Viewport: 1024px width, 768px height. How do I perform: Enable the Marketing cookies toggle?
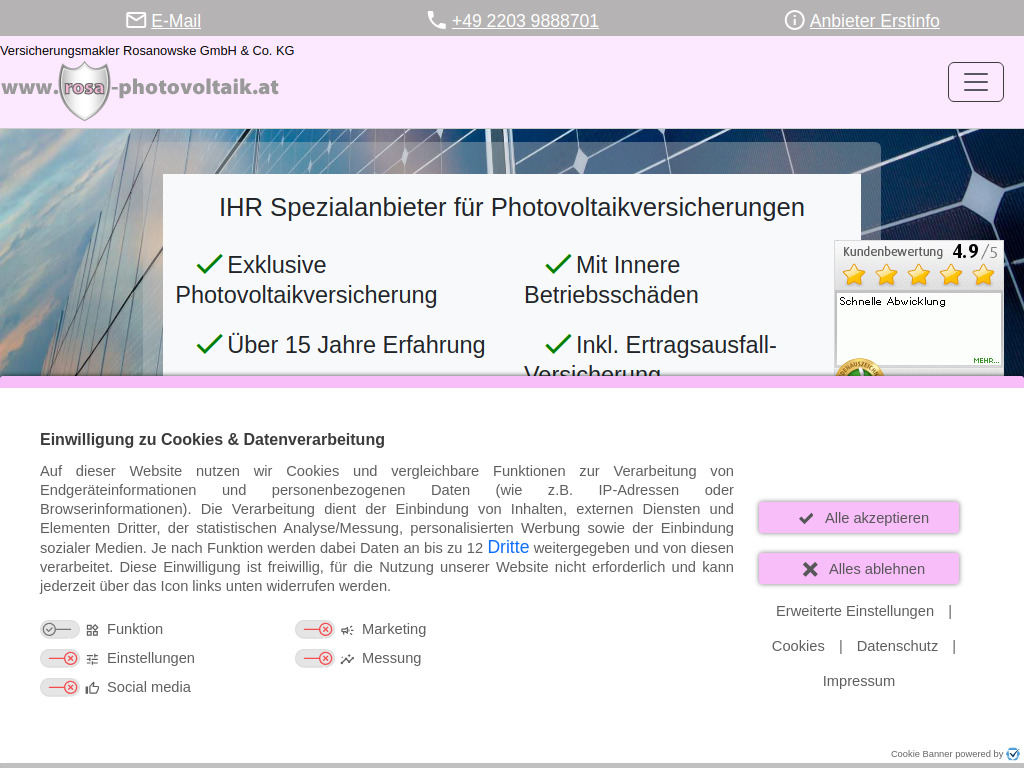315,629
